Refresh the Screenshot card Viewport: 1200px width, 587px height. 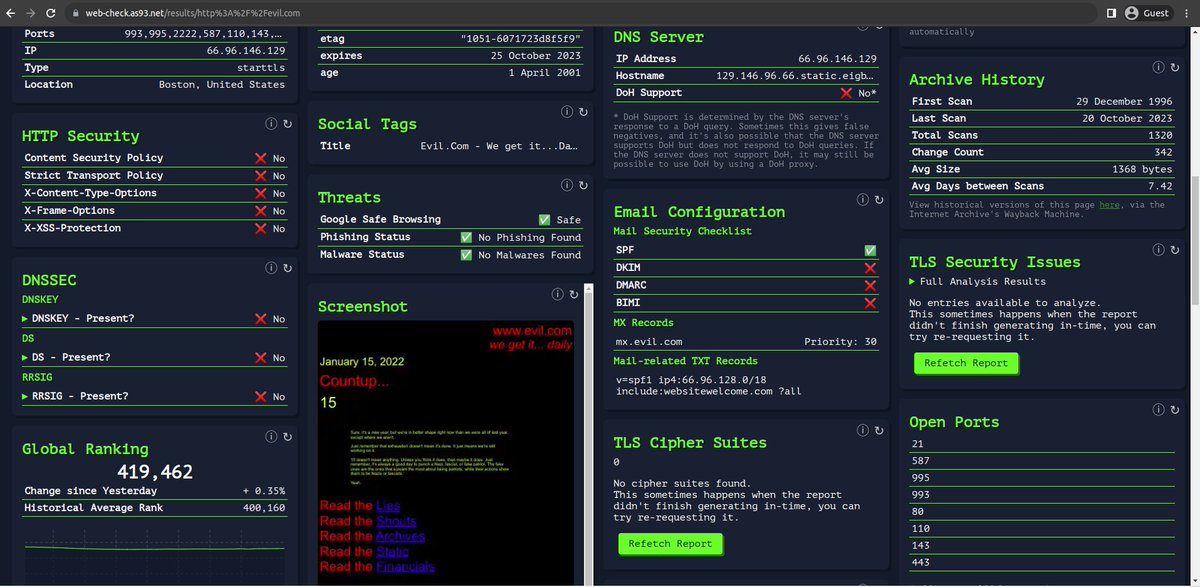[573, 294]
